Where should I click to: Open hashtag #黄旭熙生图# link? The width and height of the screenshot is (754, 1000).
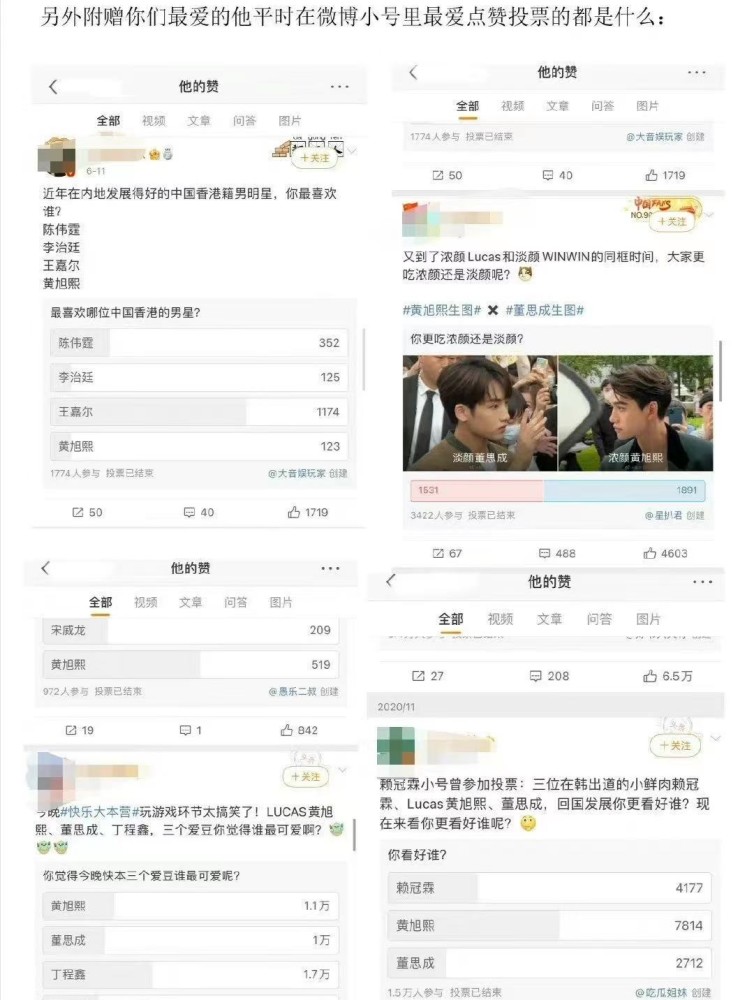(441, 310)
